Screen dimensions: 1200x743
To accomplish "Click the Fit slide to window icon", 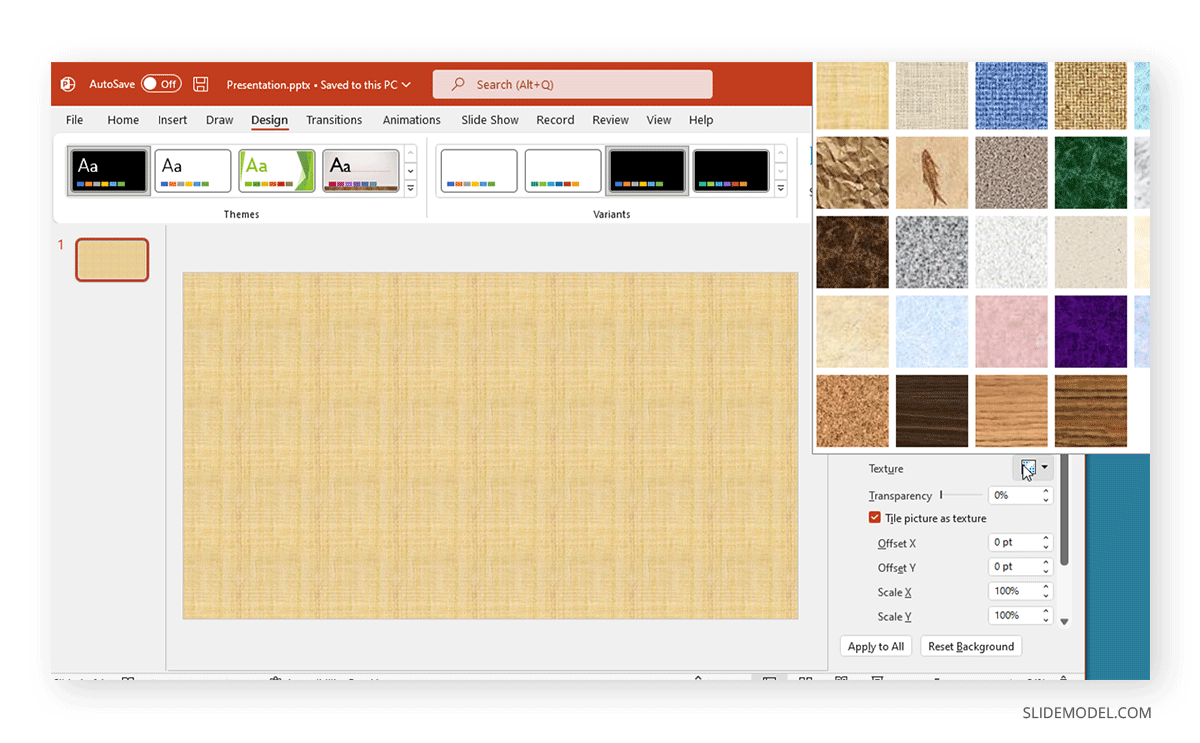I will coord(1062,679).
